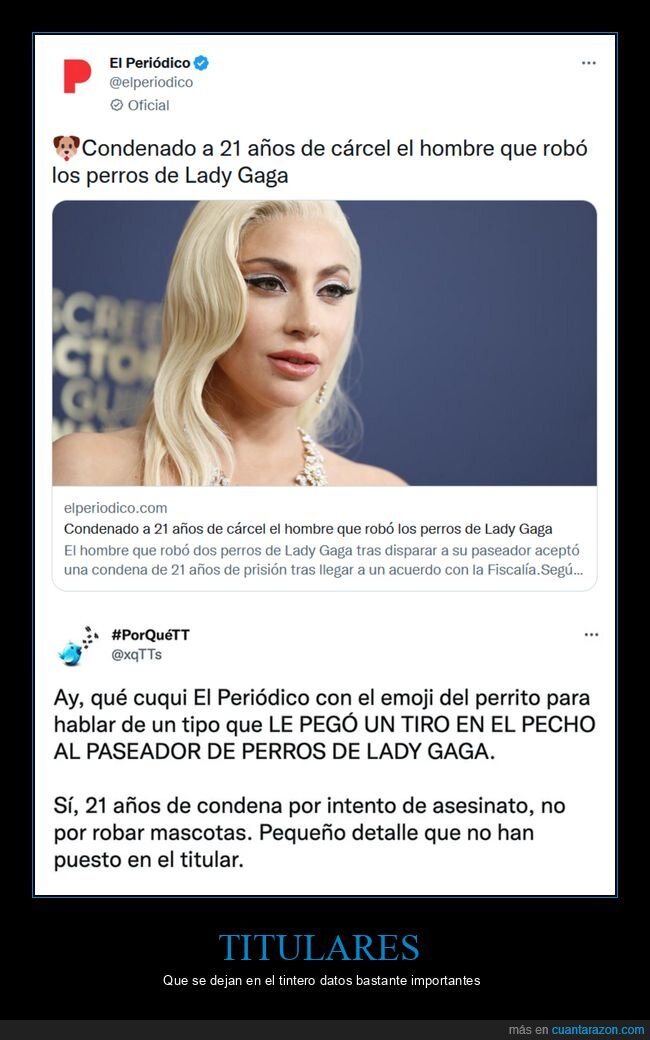Click the El Periódico red P avatar
Viewport: 650px width, 1040px height.
tap(77, 76)
